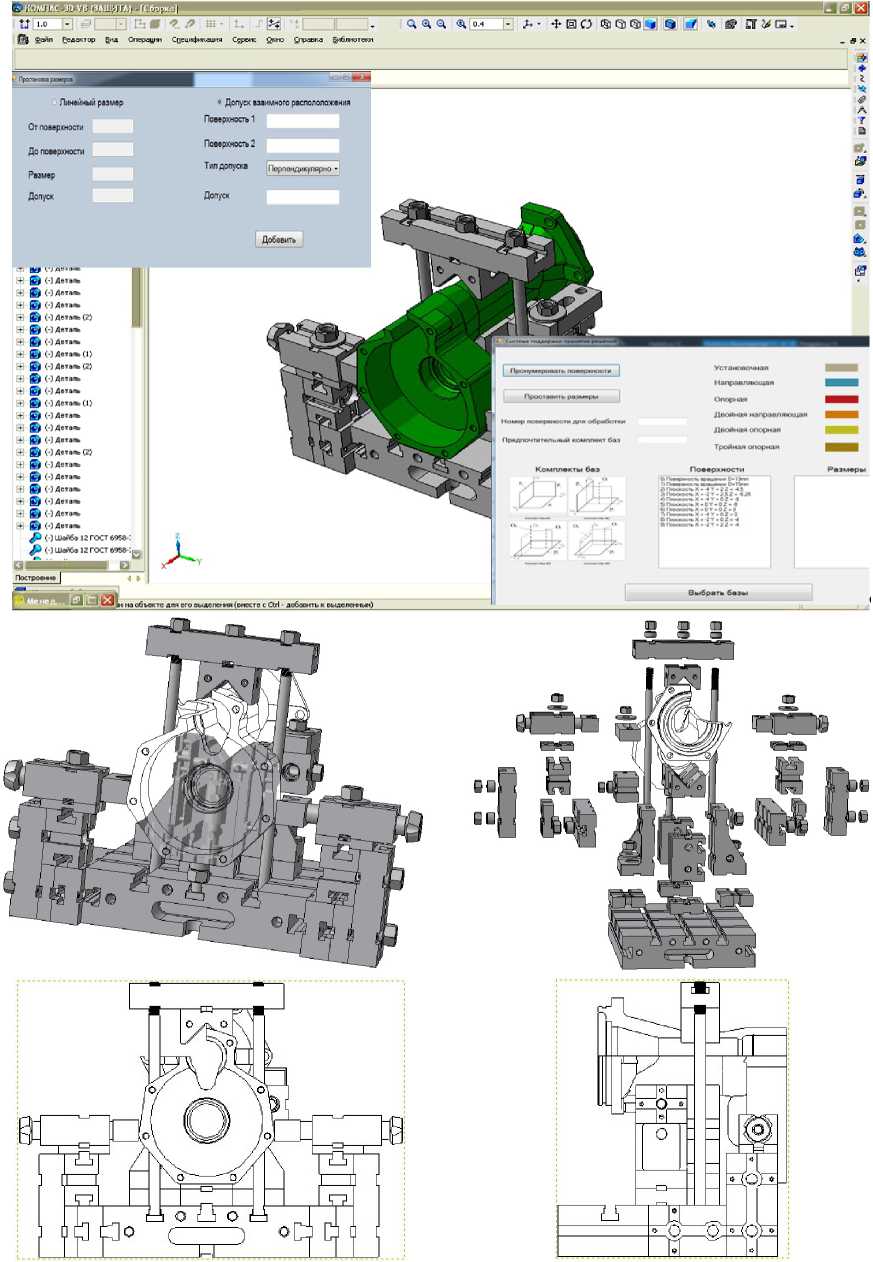Click Проставить размеры button
Viewport: 873px width, 1262px height.
561,396
